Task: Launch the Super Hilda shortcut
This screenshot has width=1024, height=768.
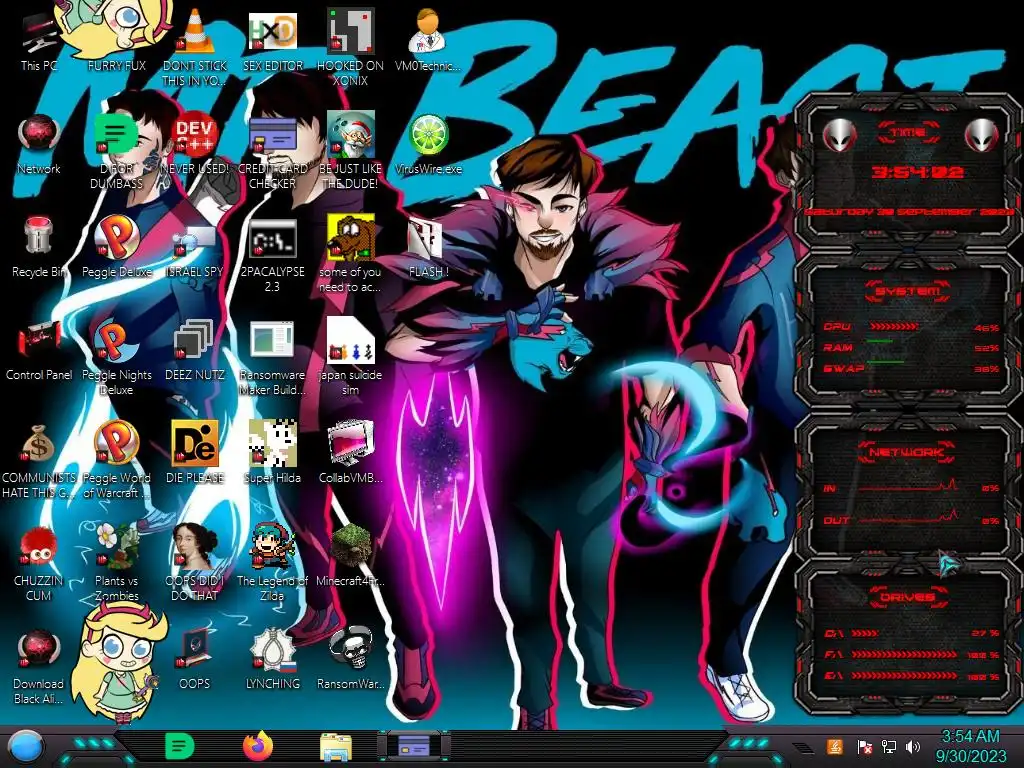Action: pos(273,452)
